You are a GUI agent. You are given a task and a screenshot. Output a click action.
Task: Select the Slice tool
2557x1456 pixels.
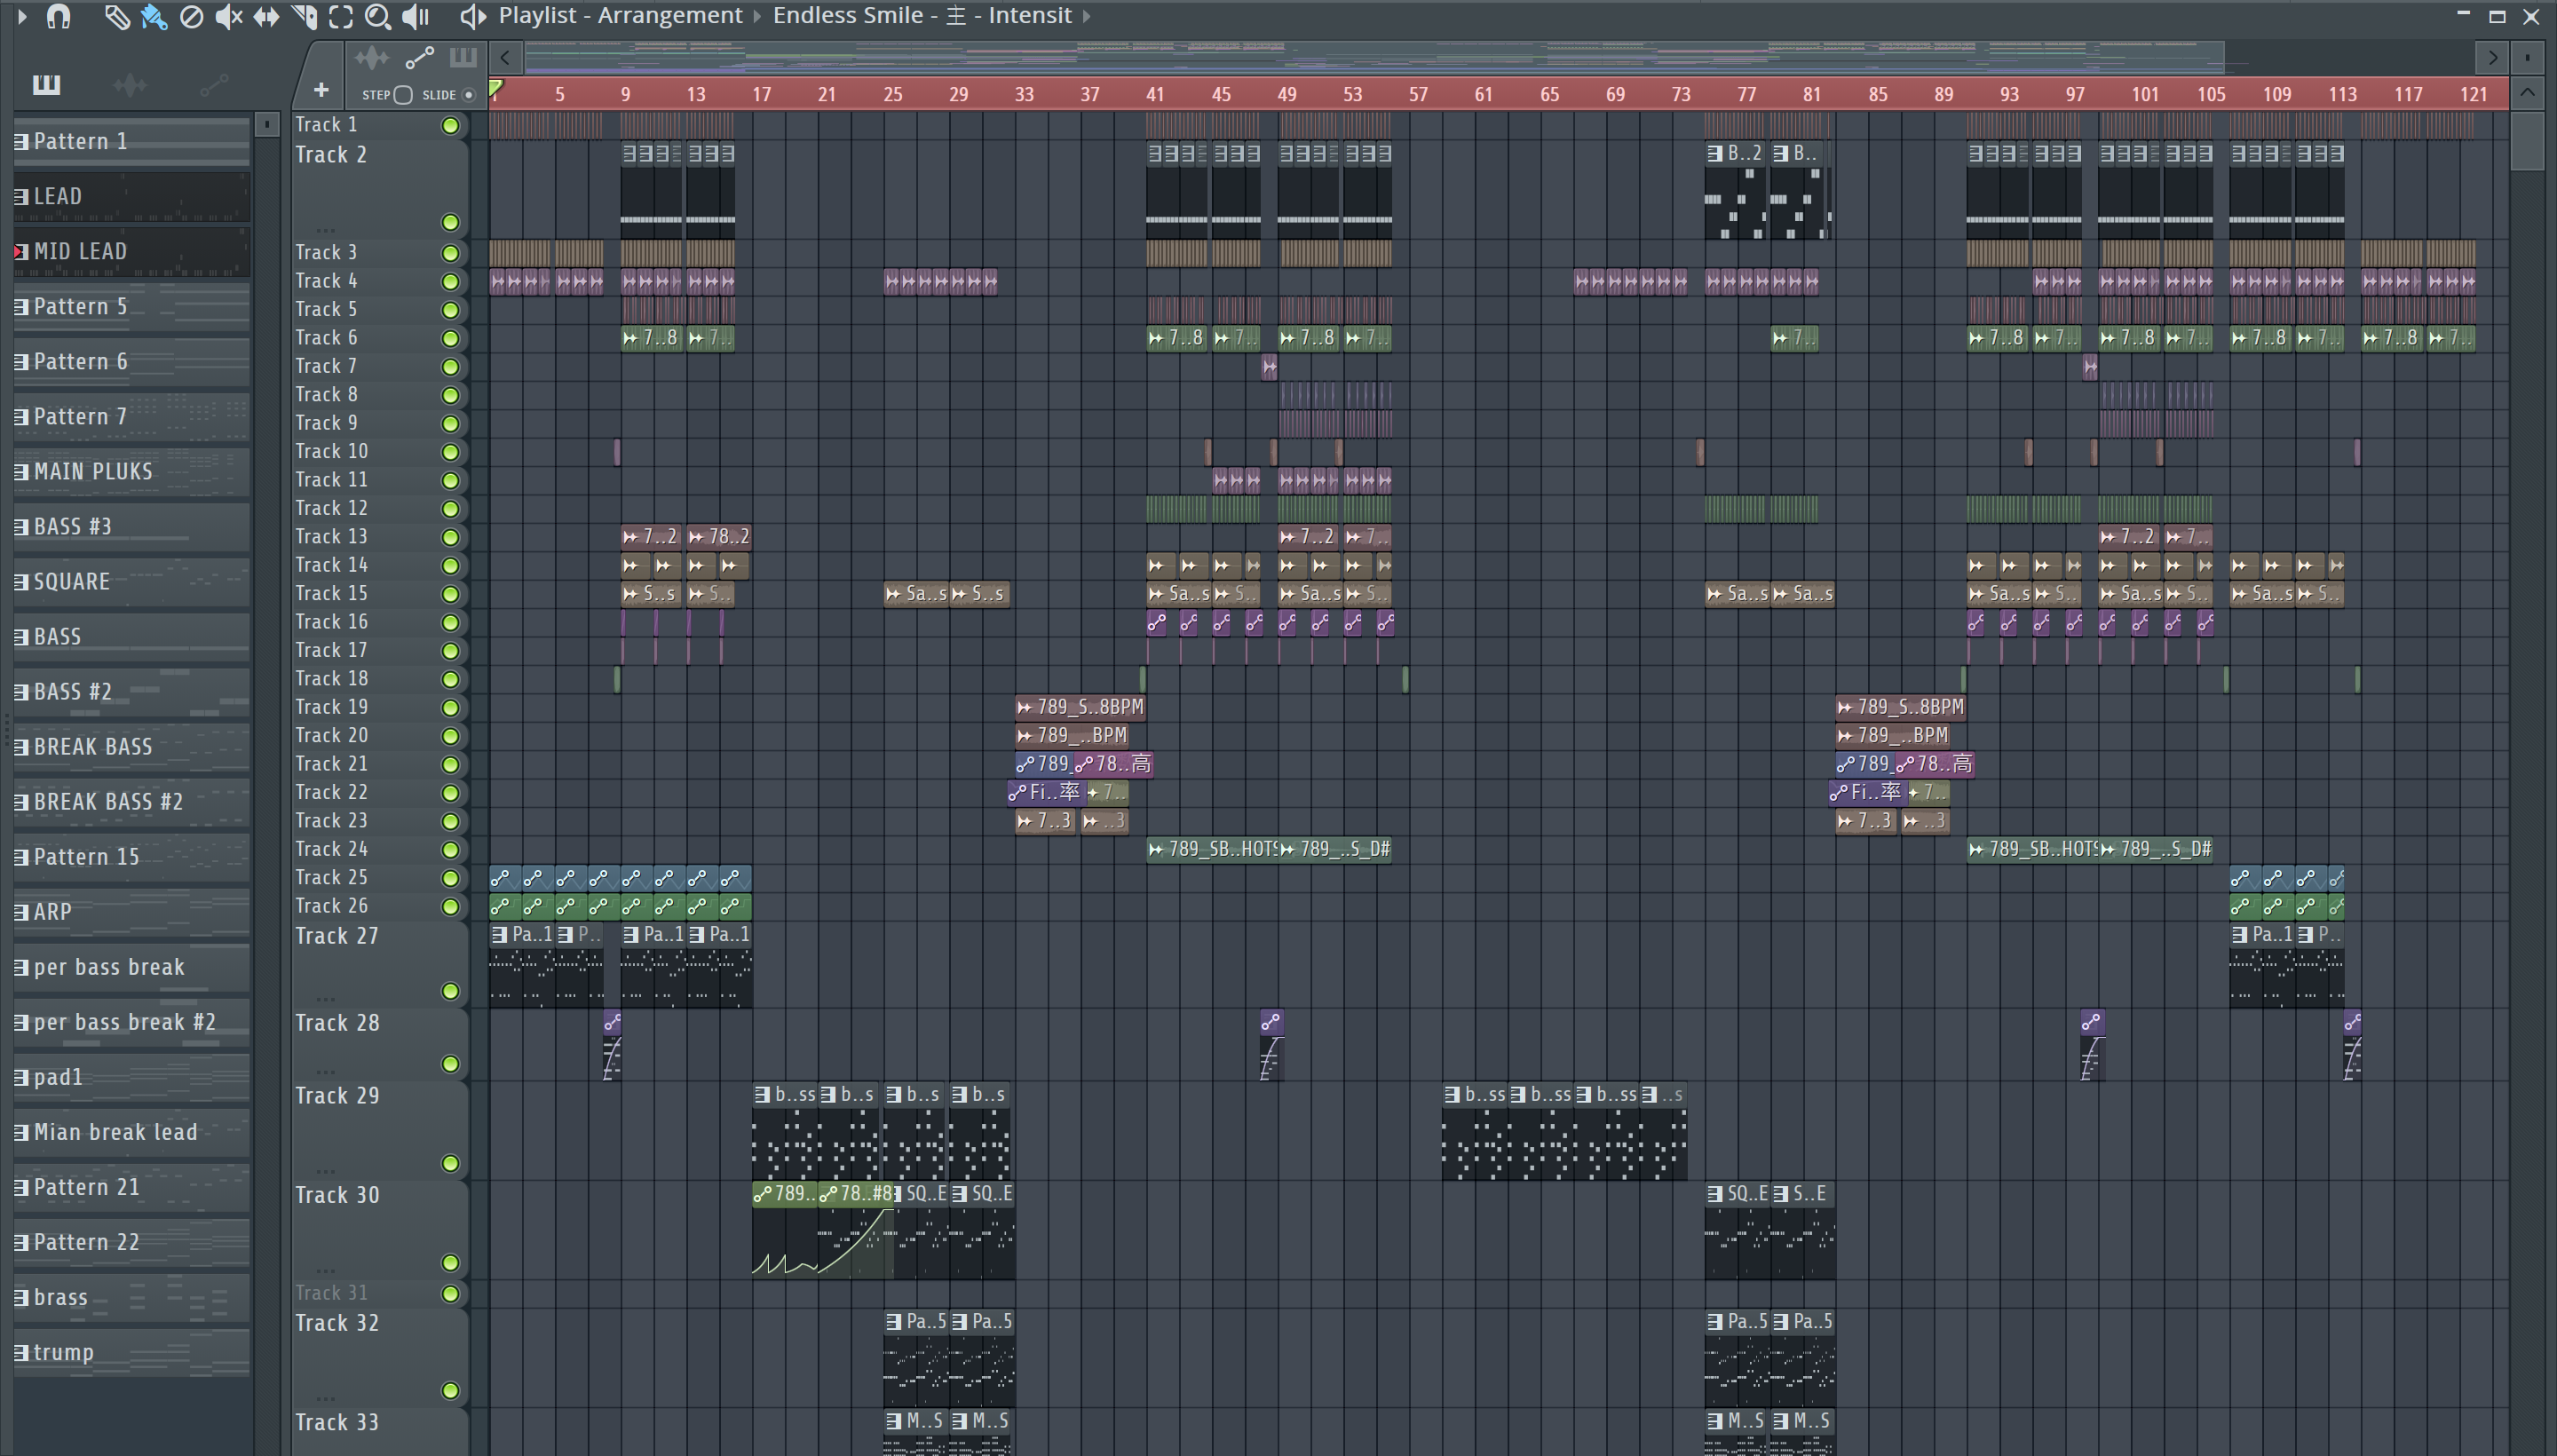[x=304, y=16]
